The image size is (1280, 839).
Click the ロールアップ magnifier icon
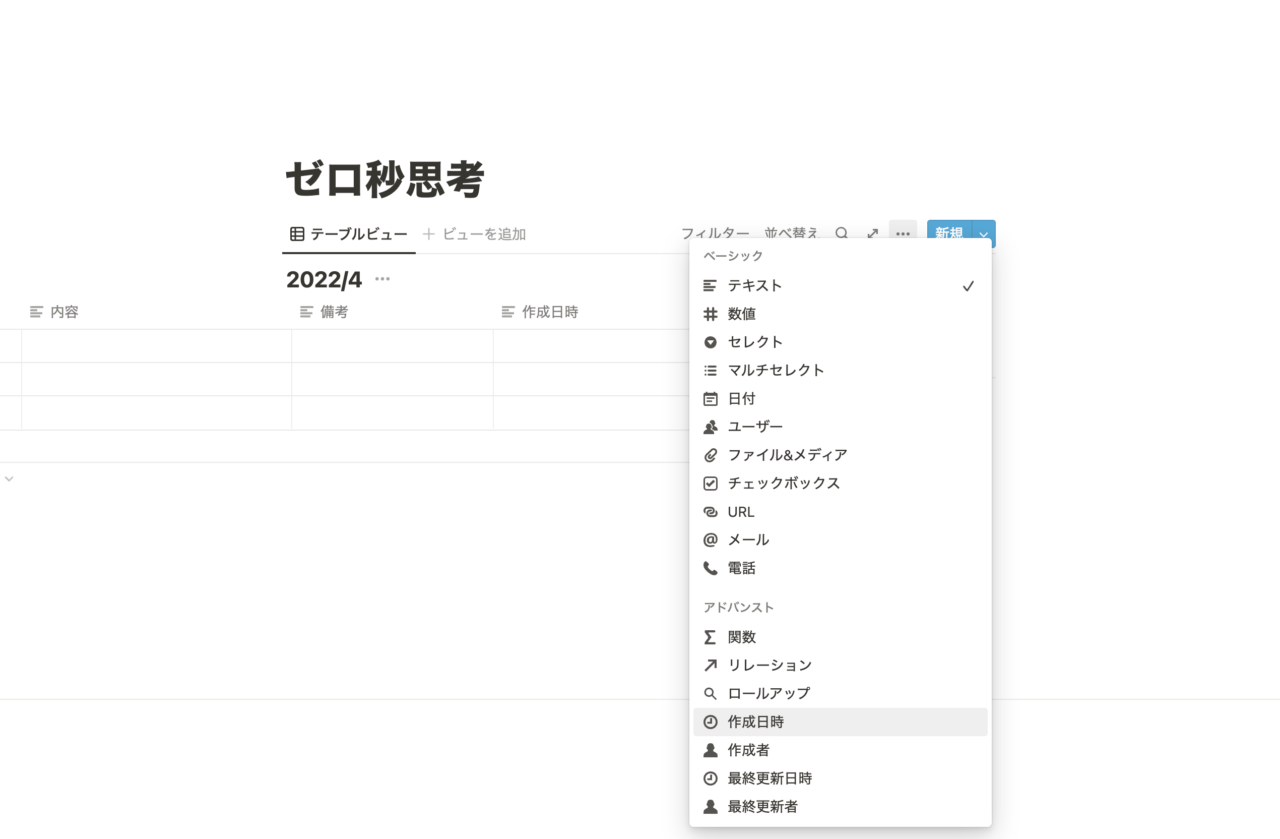tap(710, 693)
